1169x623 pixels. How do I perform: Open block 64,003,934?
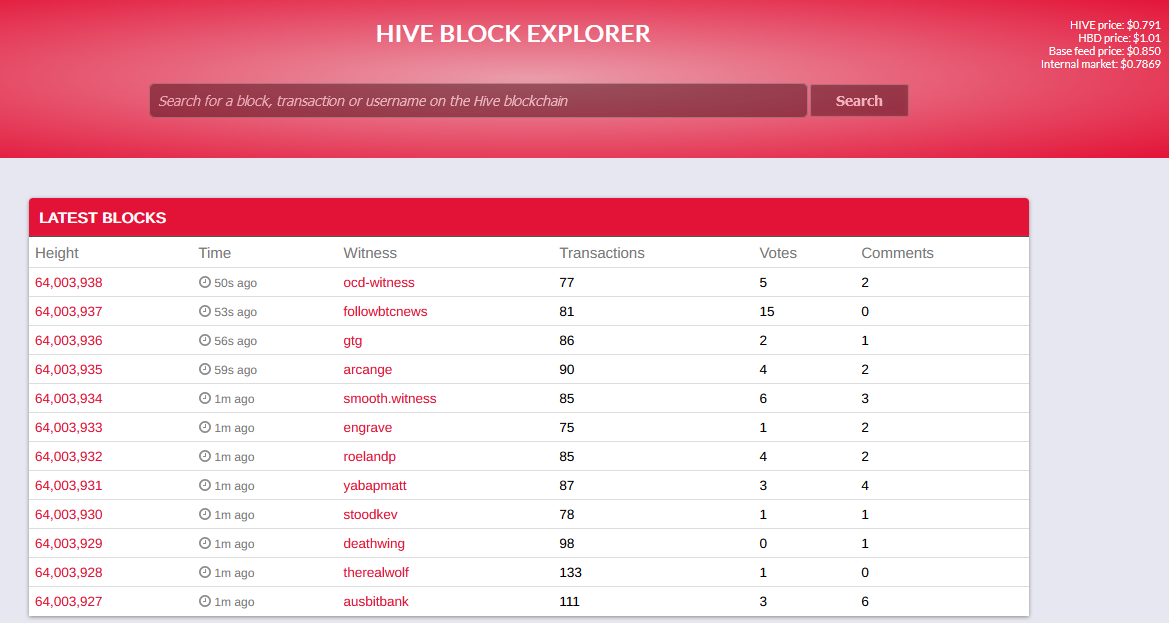coord(69,399)
